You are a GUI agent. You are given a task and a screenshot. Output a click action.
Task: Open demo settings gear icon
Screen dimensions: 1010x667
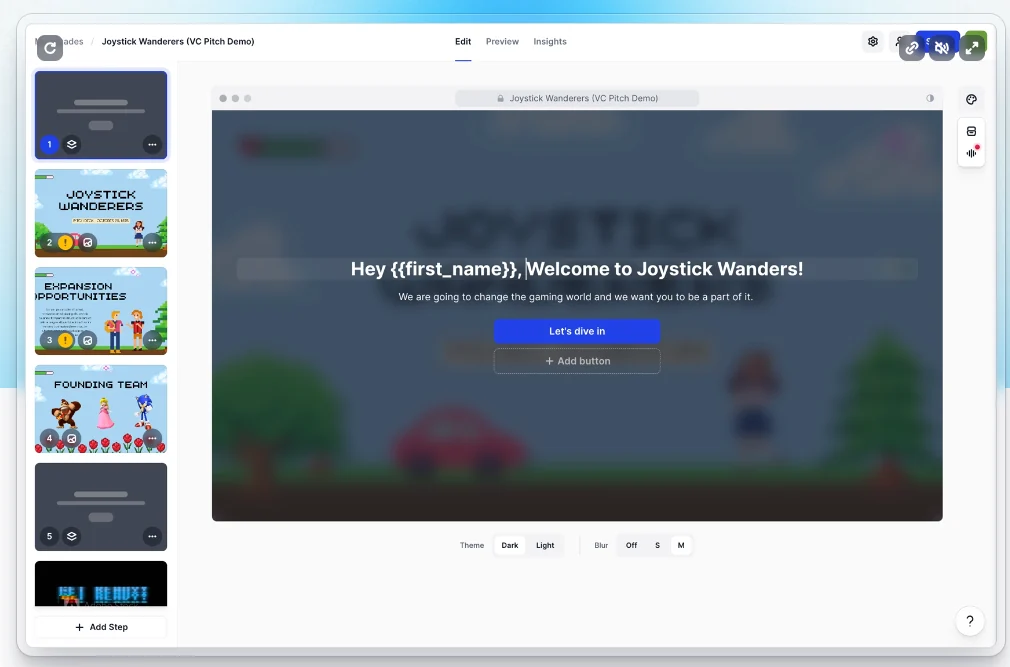tap(873, 41)
